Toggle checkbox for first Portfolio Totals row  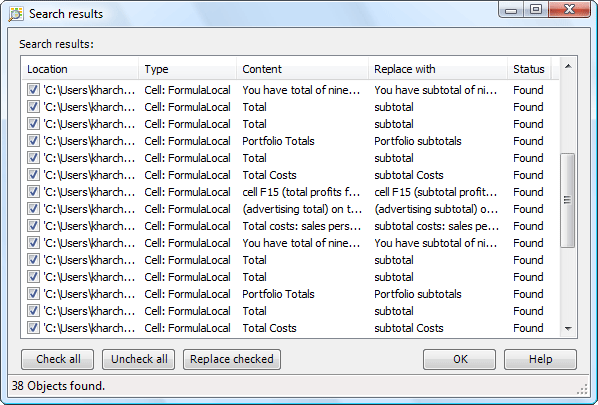[33, 141]
